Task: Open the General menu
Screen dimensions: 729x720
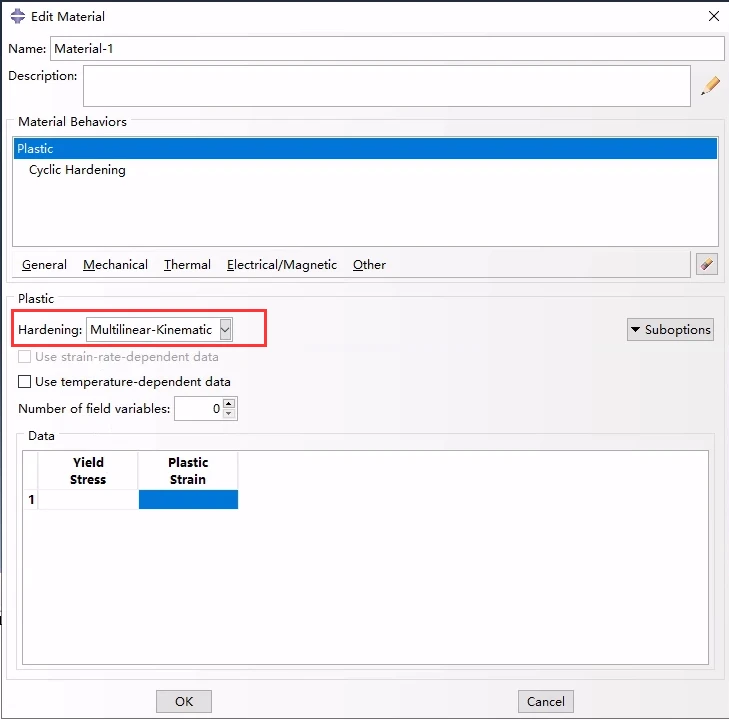Action: pyautogui.click(x=44, y=265)
